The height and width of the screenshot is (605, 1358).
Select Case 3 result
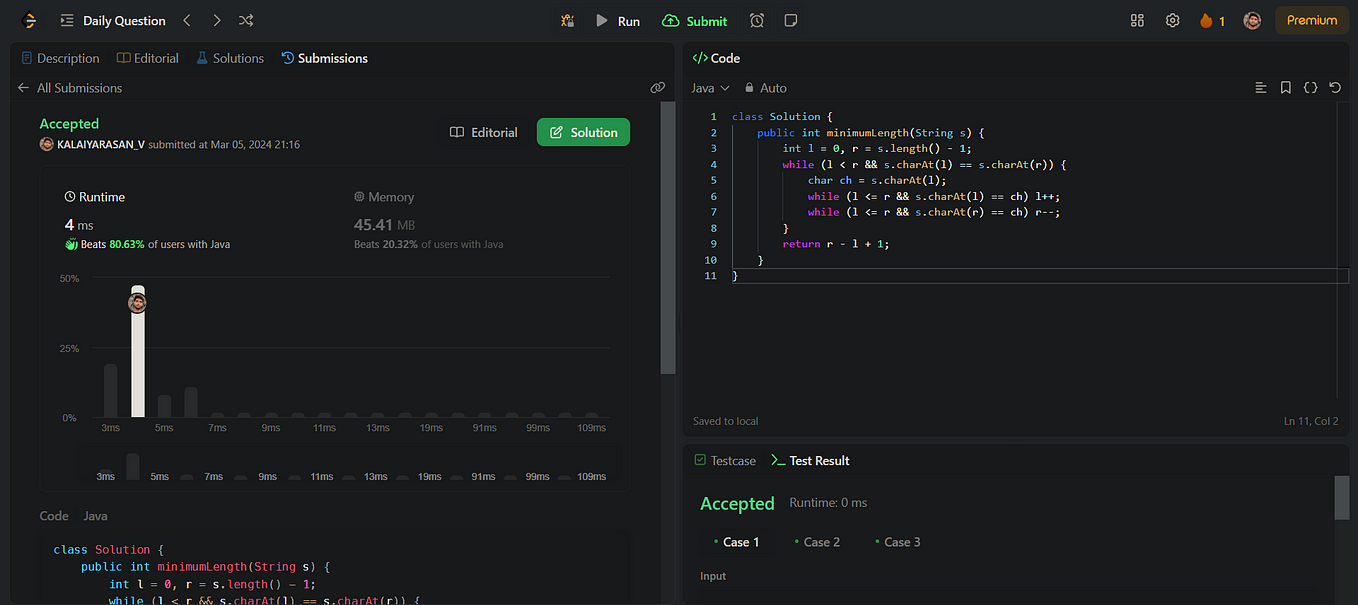pos(898,542)
